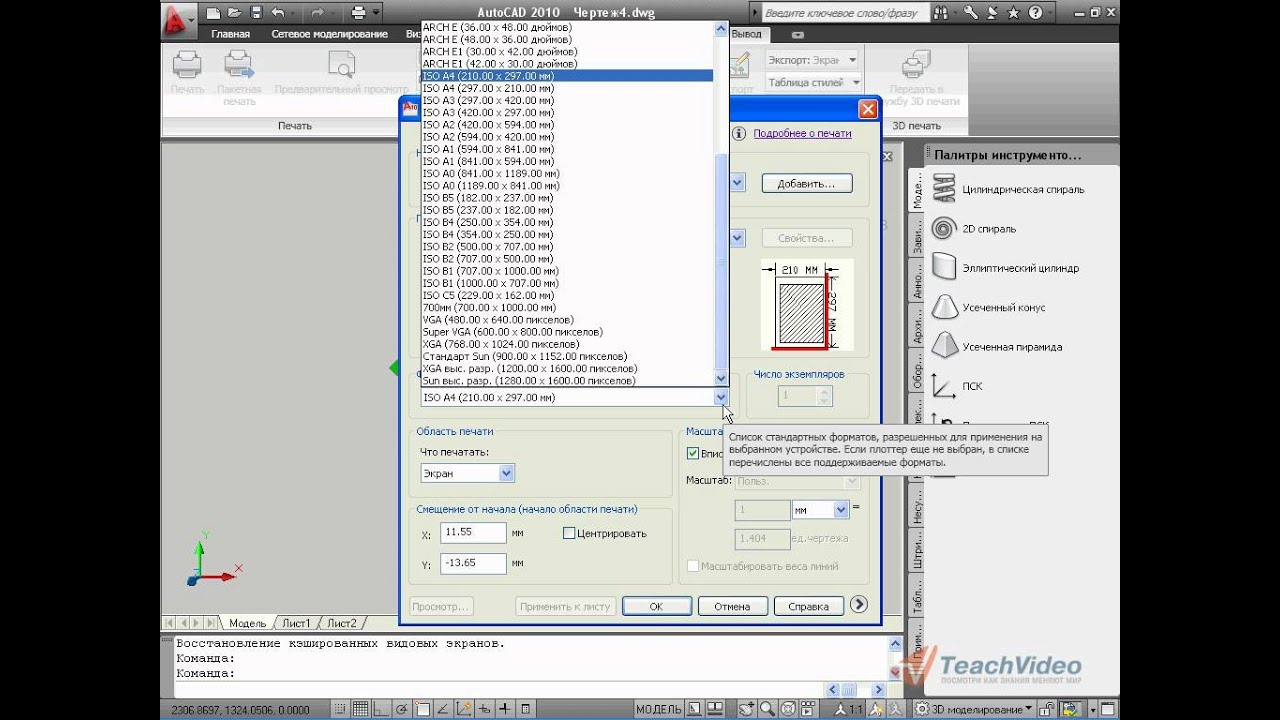This screenshot has width=1280, height=720.
Task: Open the мм units dropdown
Action: (x=840, y=510)
